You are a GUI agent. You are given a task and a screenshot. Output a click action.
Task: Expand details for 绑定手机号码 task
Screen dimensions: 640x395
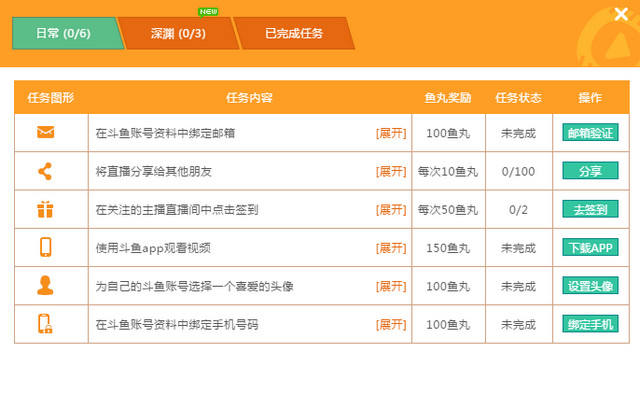point(391,325)
